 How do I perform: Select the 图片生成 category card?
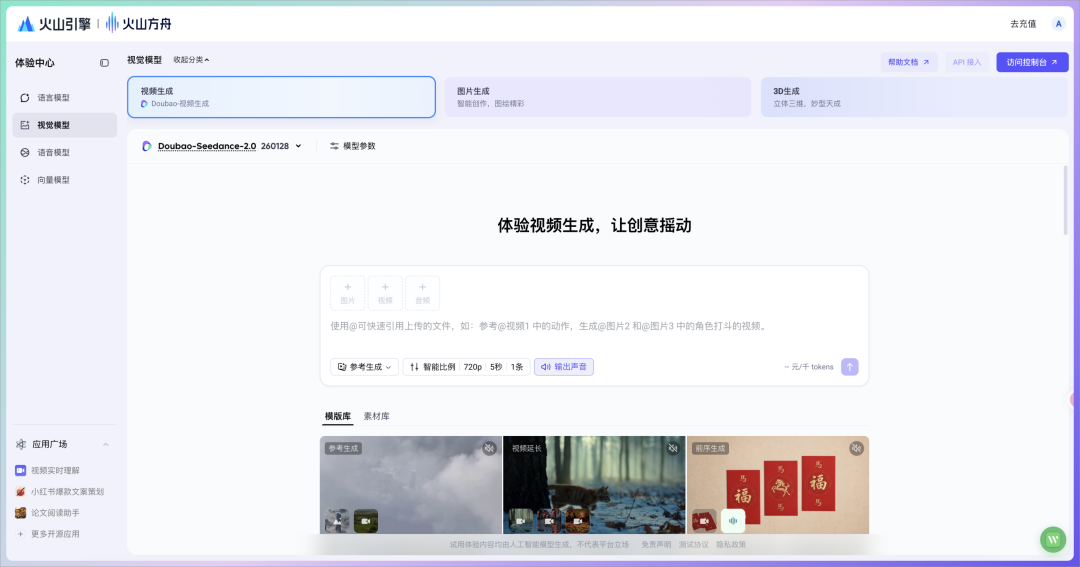tap(597, 97)
